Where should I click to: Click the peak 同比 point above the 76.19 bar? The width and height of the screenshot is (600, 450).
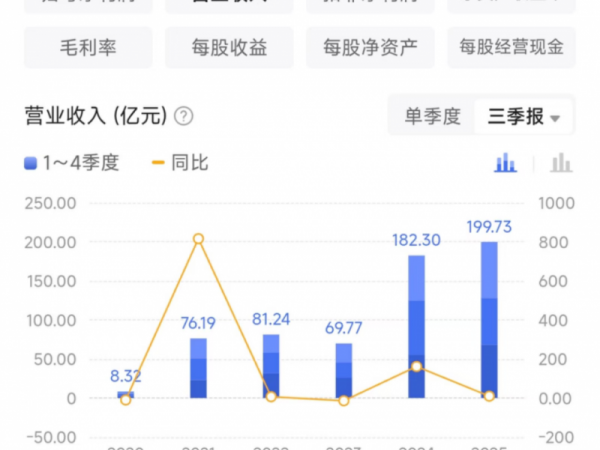[198, 239]
